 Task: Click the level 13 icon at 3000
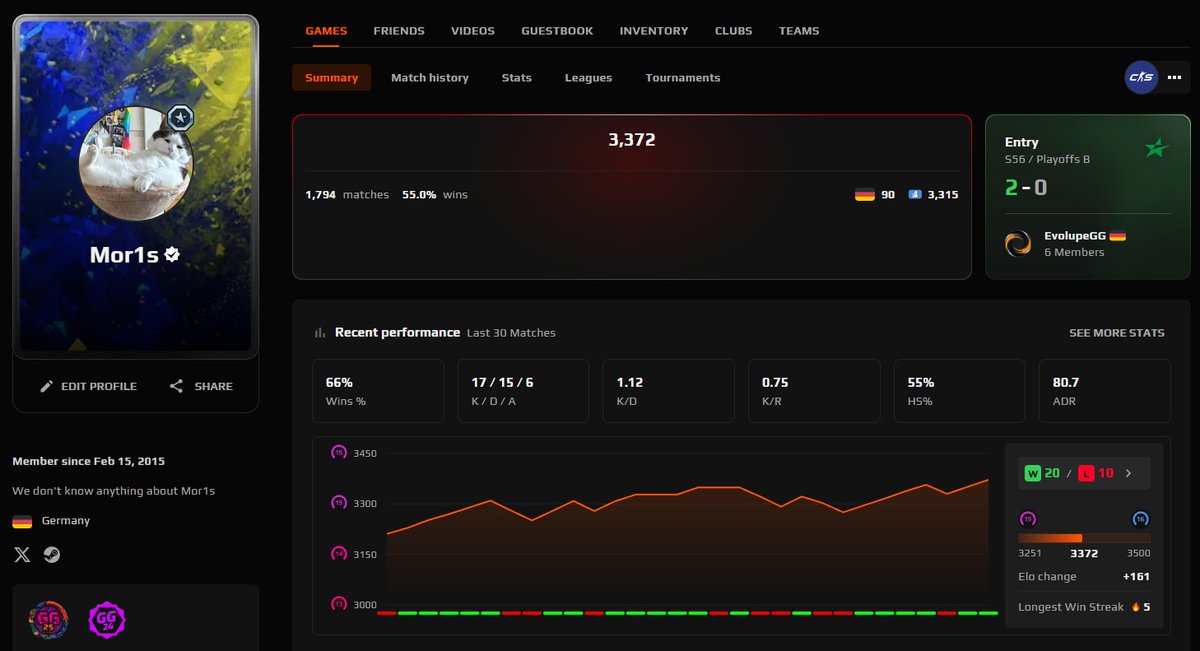pos(338,604)
